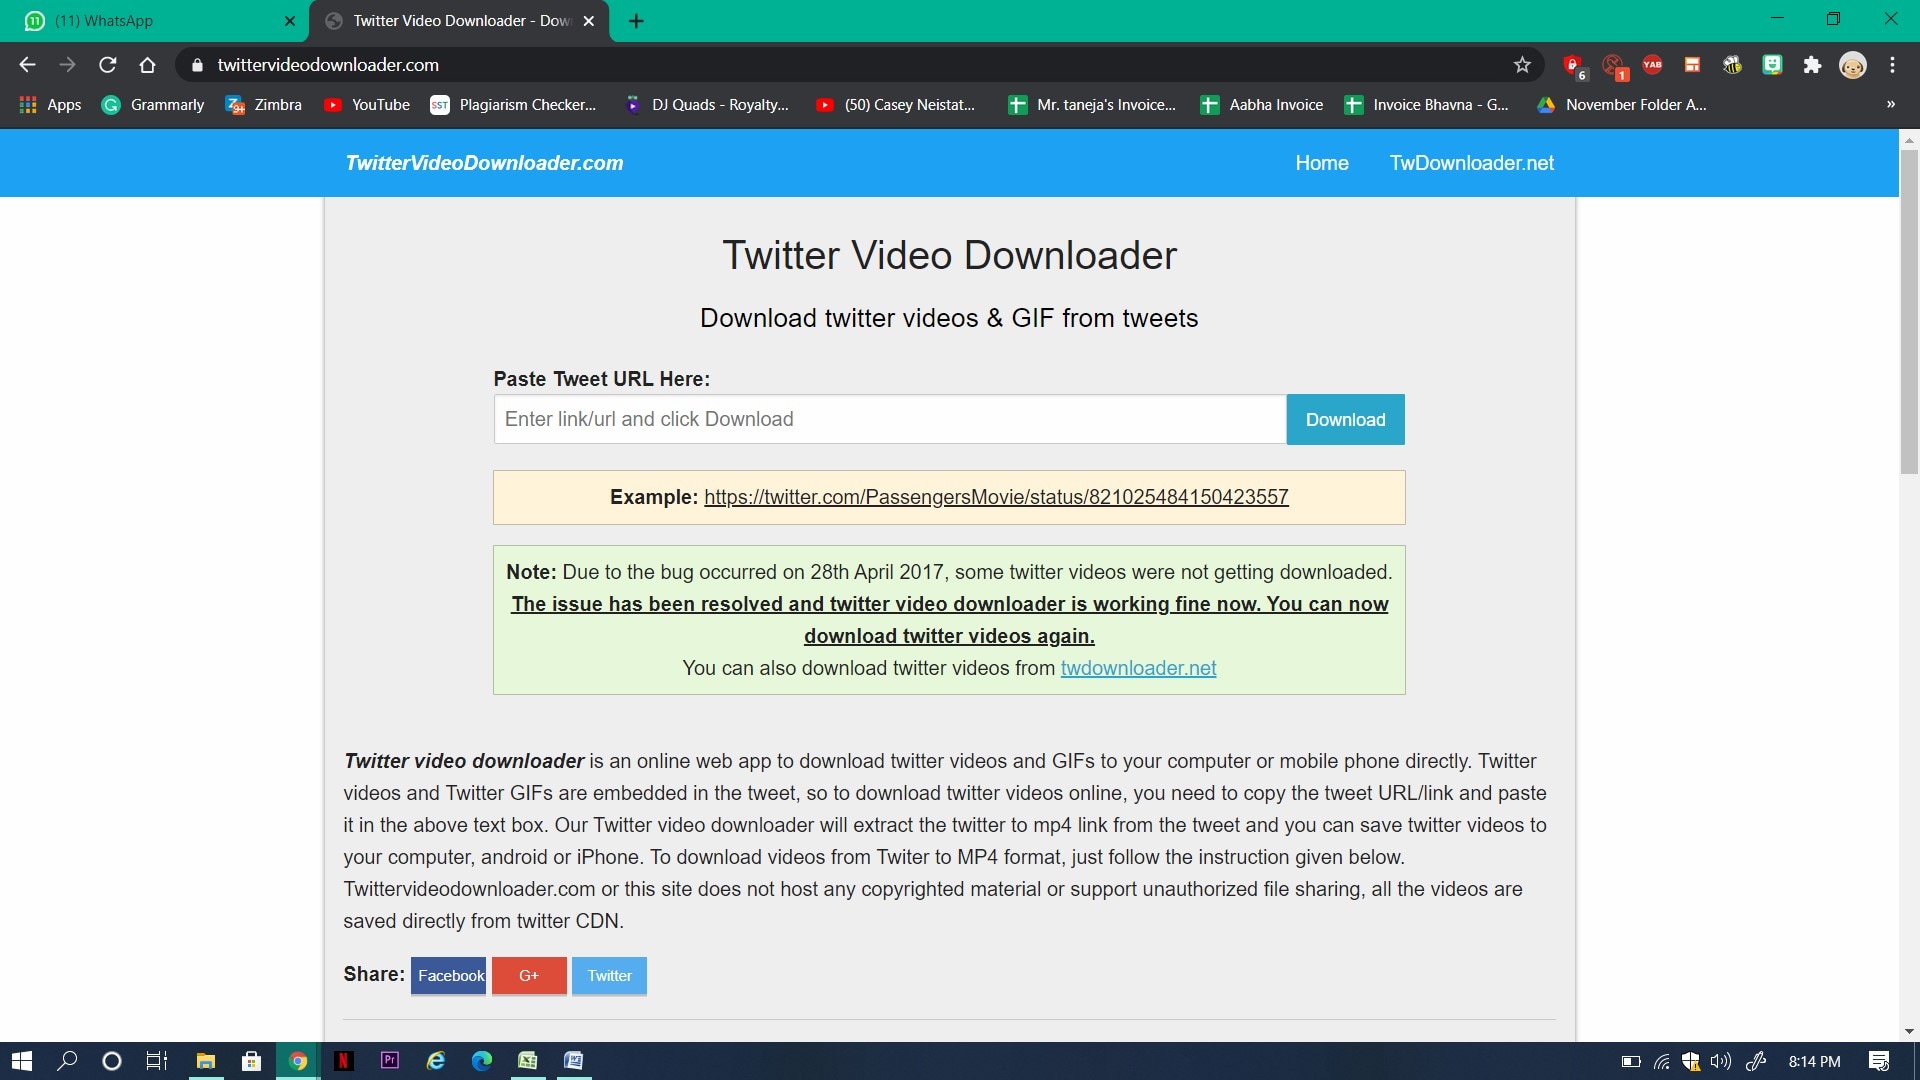
Task: Click the example tweet URL link
Action: [x=997, y=496]
